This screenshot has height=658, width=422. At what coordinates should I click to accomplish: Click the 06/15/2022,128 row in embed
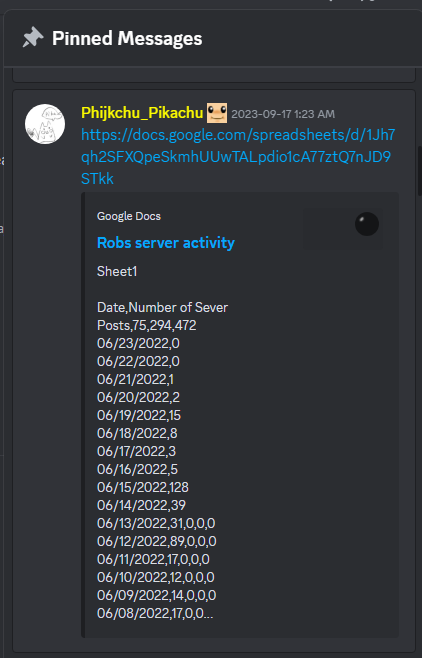tap(143, 487)
